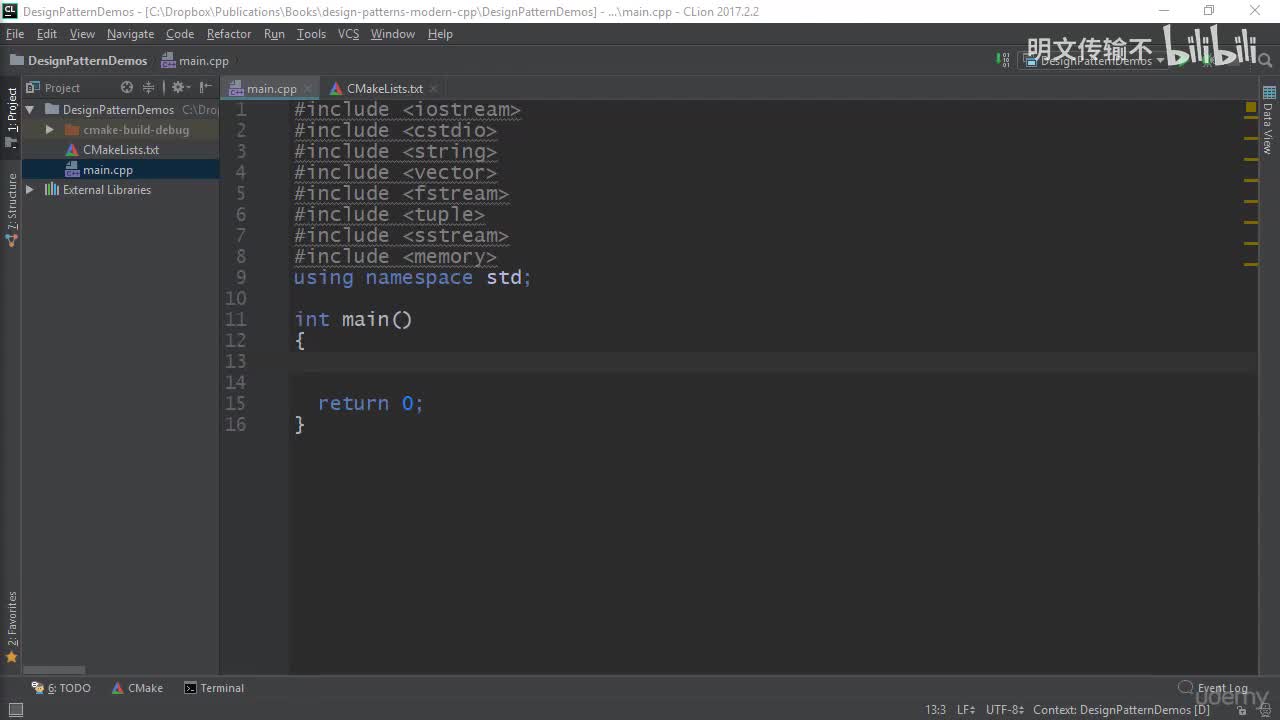Select CMakeLists.txt in the project tree
The height and width of the screenshot is (720, 1280).
click(x=121, y=150)
